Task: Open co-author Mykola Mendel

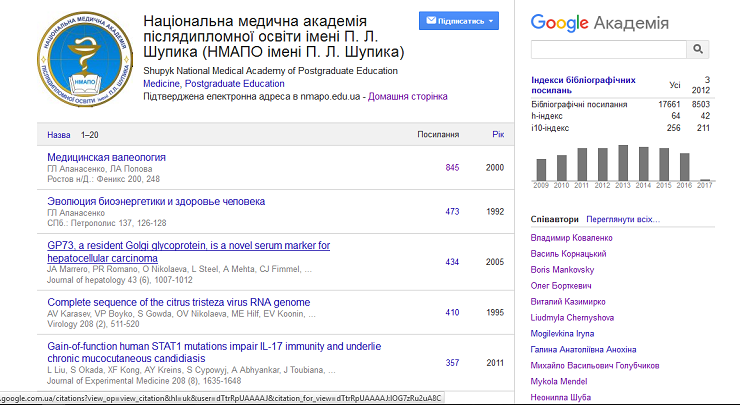Action: (x=559, y=381)
